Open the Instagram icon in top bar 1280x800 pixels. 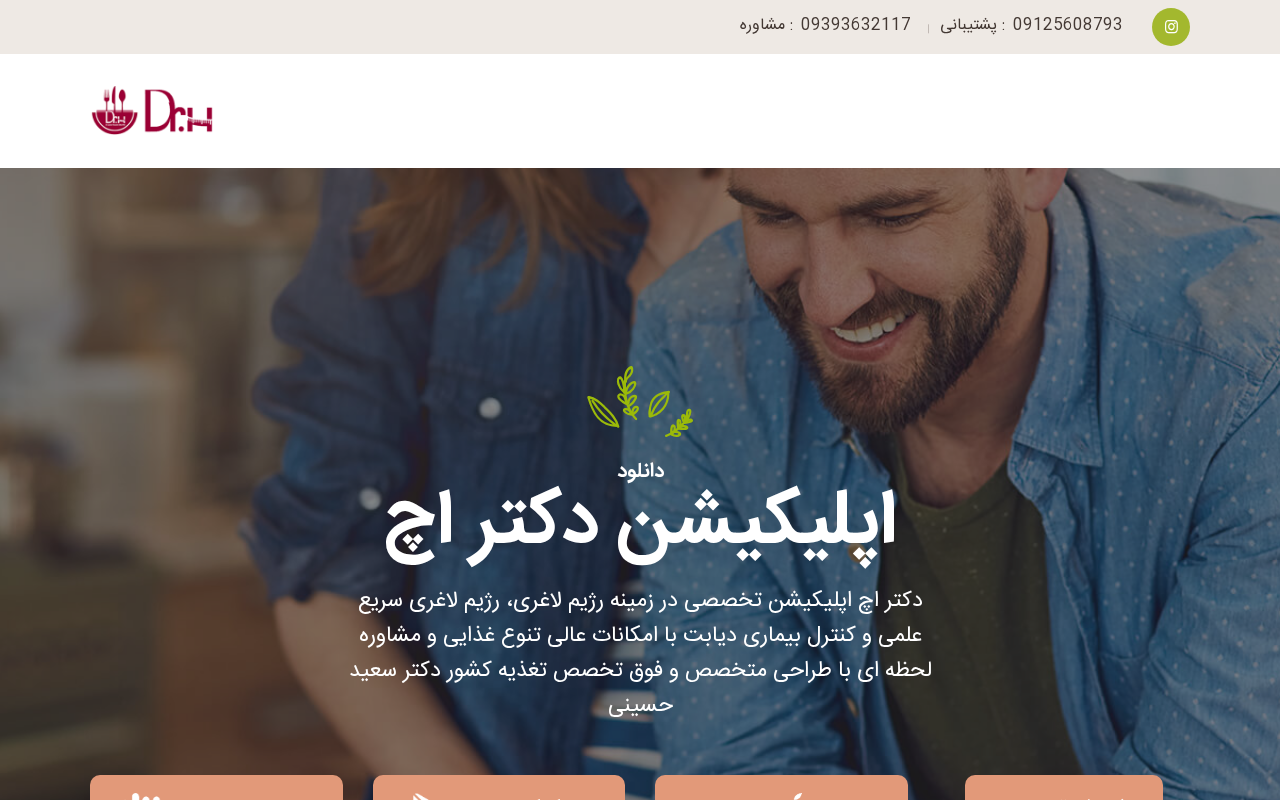click(1171, 27)
